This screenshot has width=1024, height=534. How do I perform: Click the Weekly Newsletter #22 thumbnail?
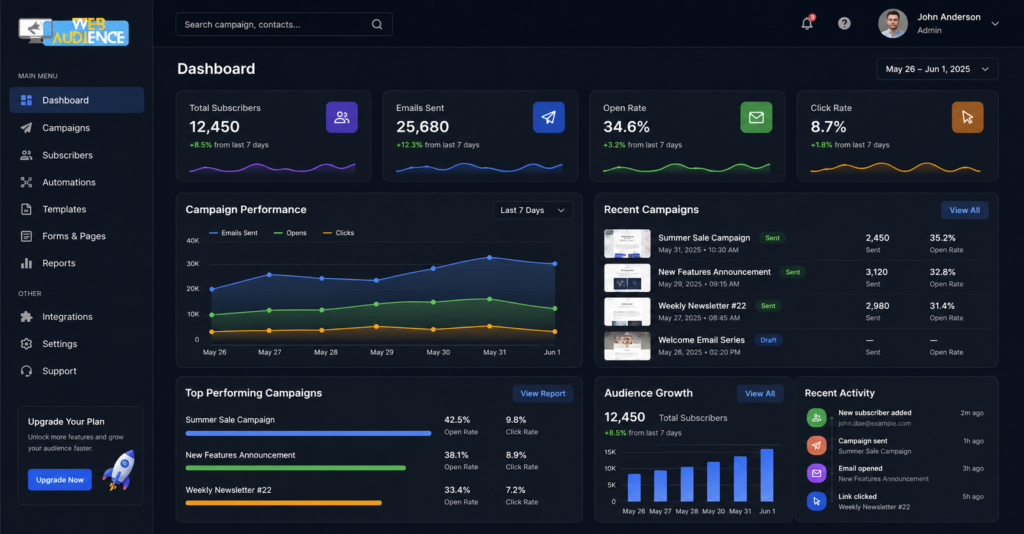pyautogui.click(x=627, y=312)
